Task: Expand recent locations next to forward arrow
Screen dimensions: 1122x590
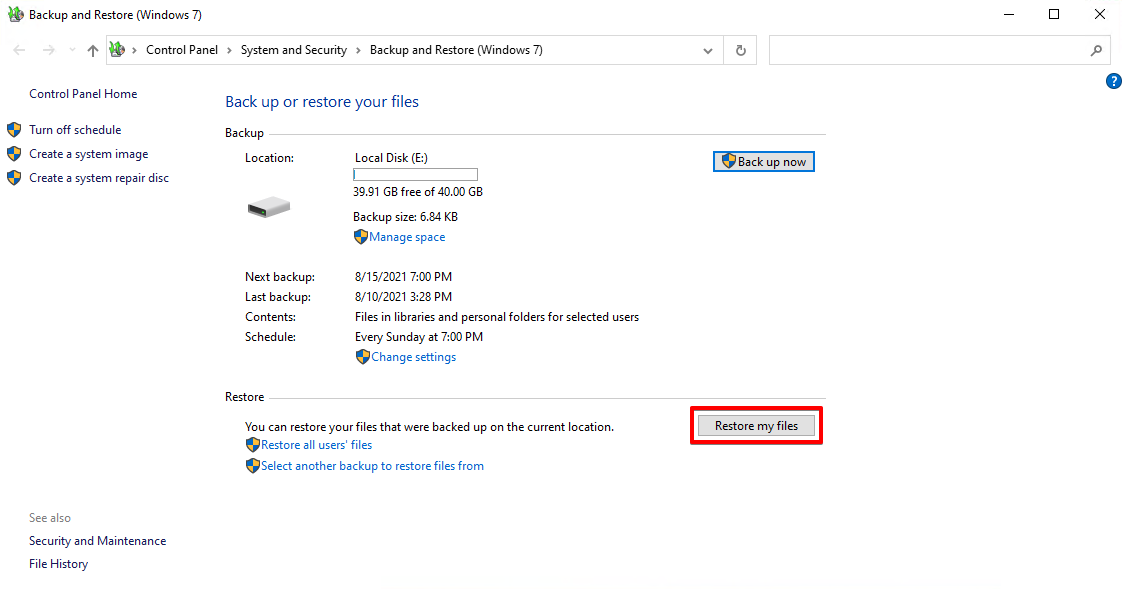Action: pos(71,49)
